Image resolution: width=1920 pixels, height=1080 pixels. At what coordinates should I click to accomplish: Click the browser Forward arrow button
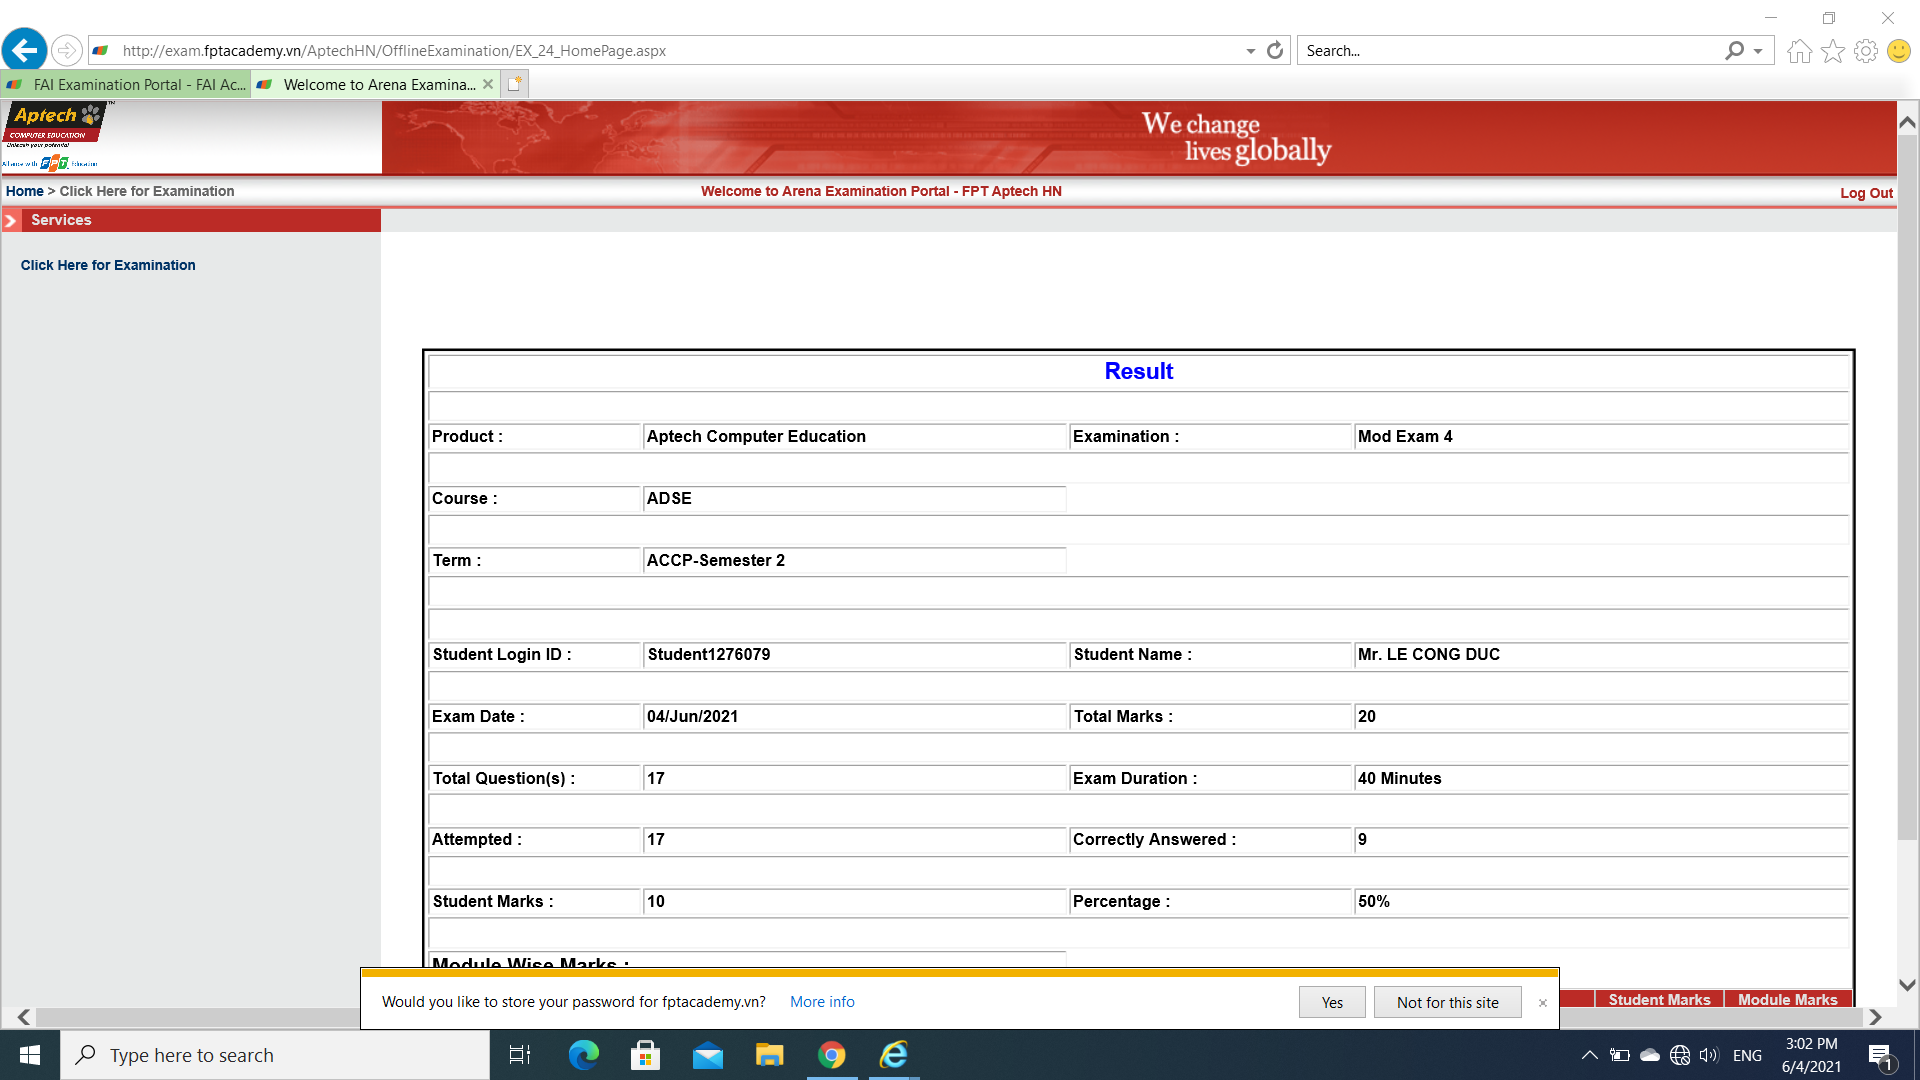tap(66, 50)
